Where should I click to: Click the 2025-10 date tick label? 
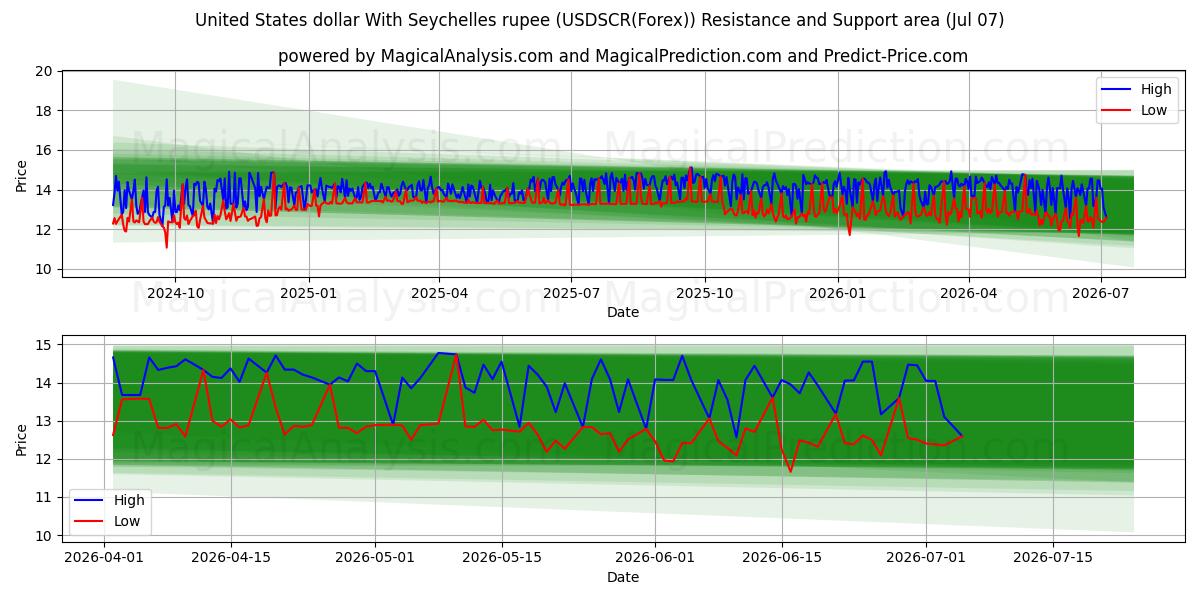[x=705, y=294]
